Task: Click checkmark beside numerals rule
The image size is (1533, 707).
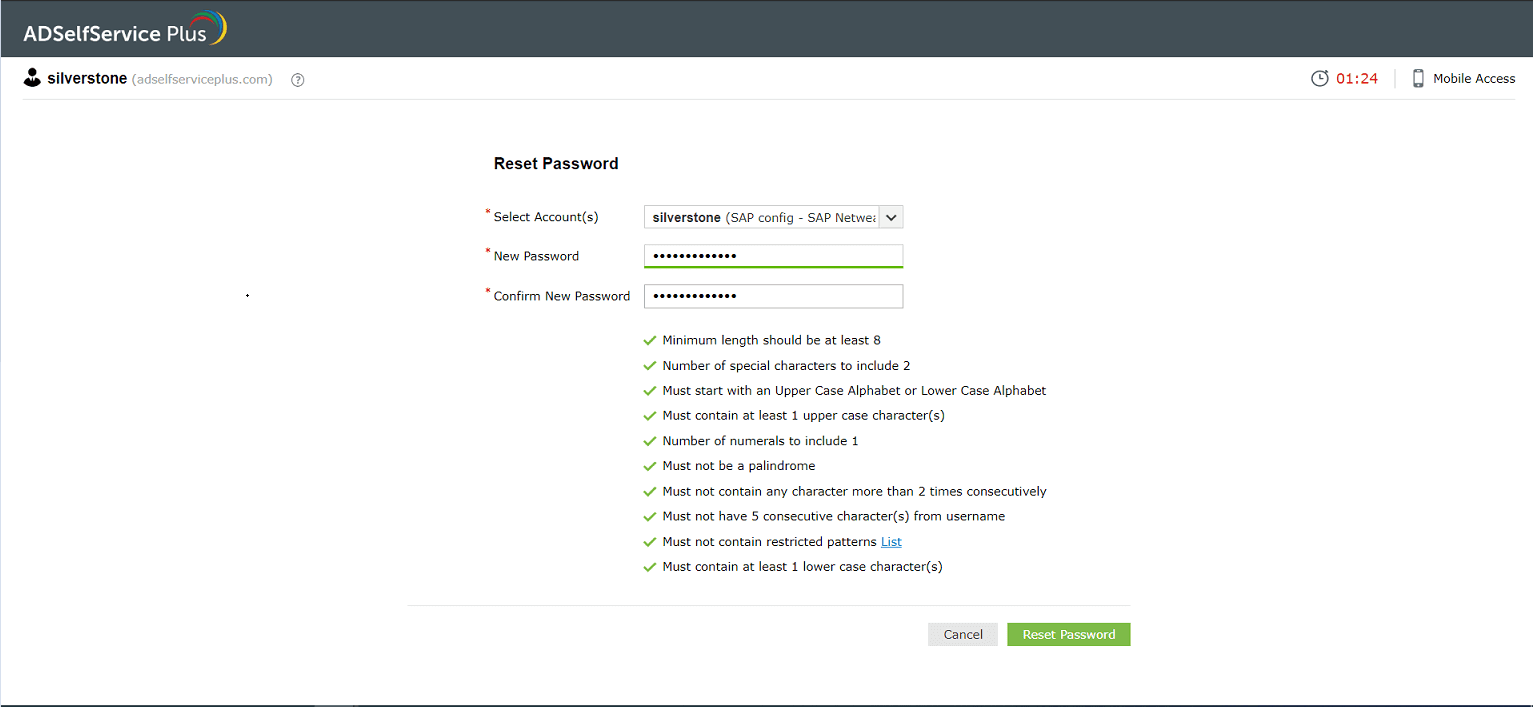Action: pyautogui.click(x=650, y=442)
